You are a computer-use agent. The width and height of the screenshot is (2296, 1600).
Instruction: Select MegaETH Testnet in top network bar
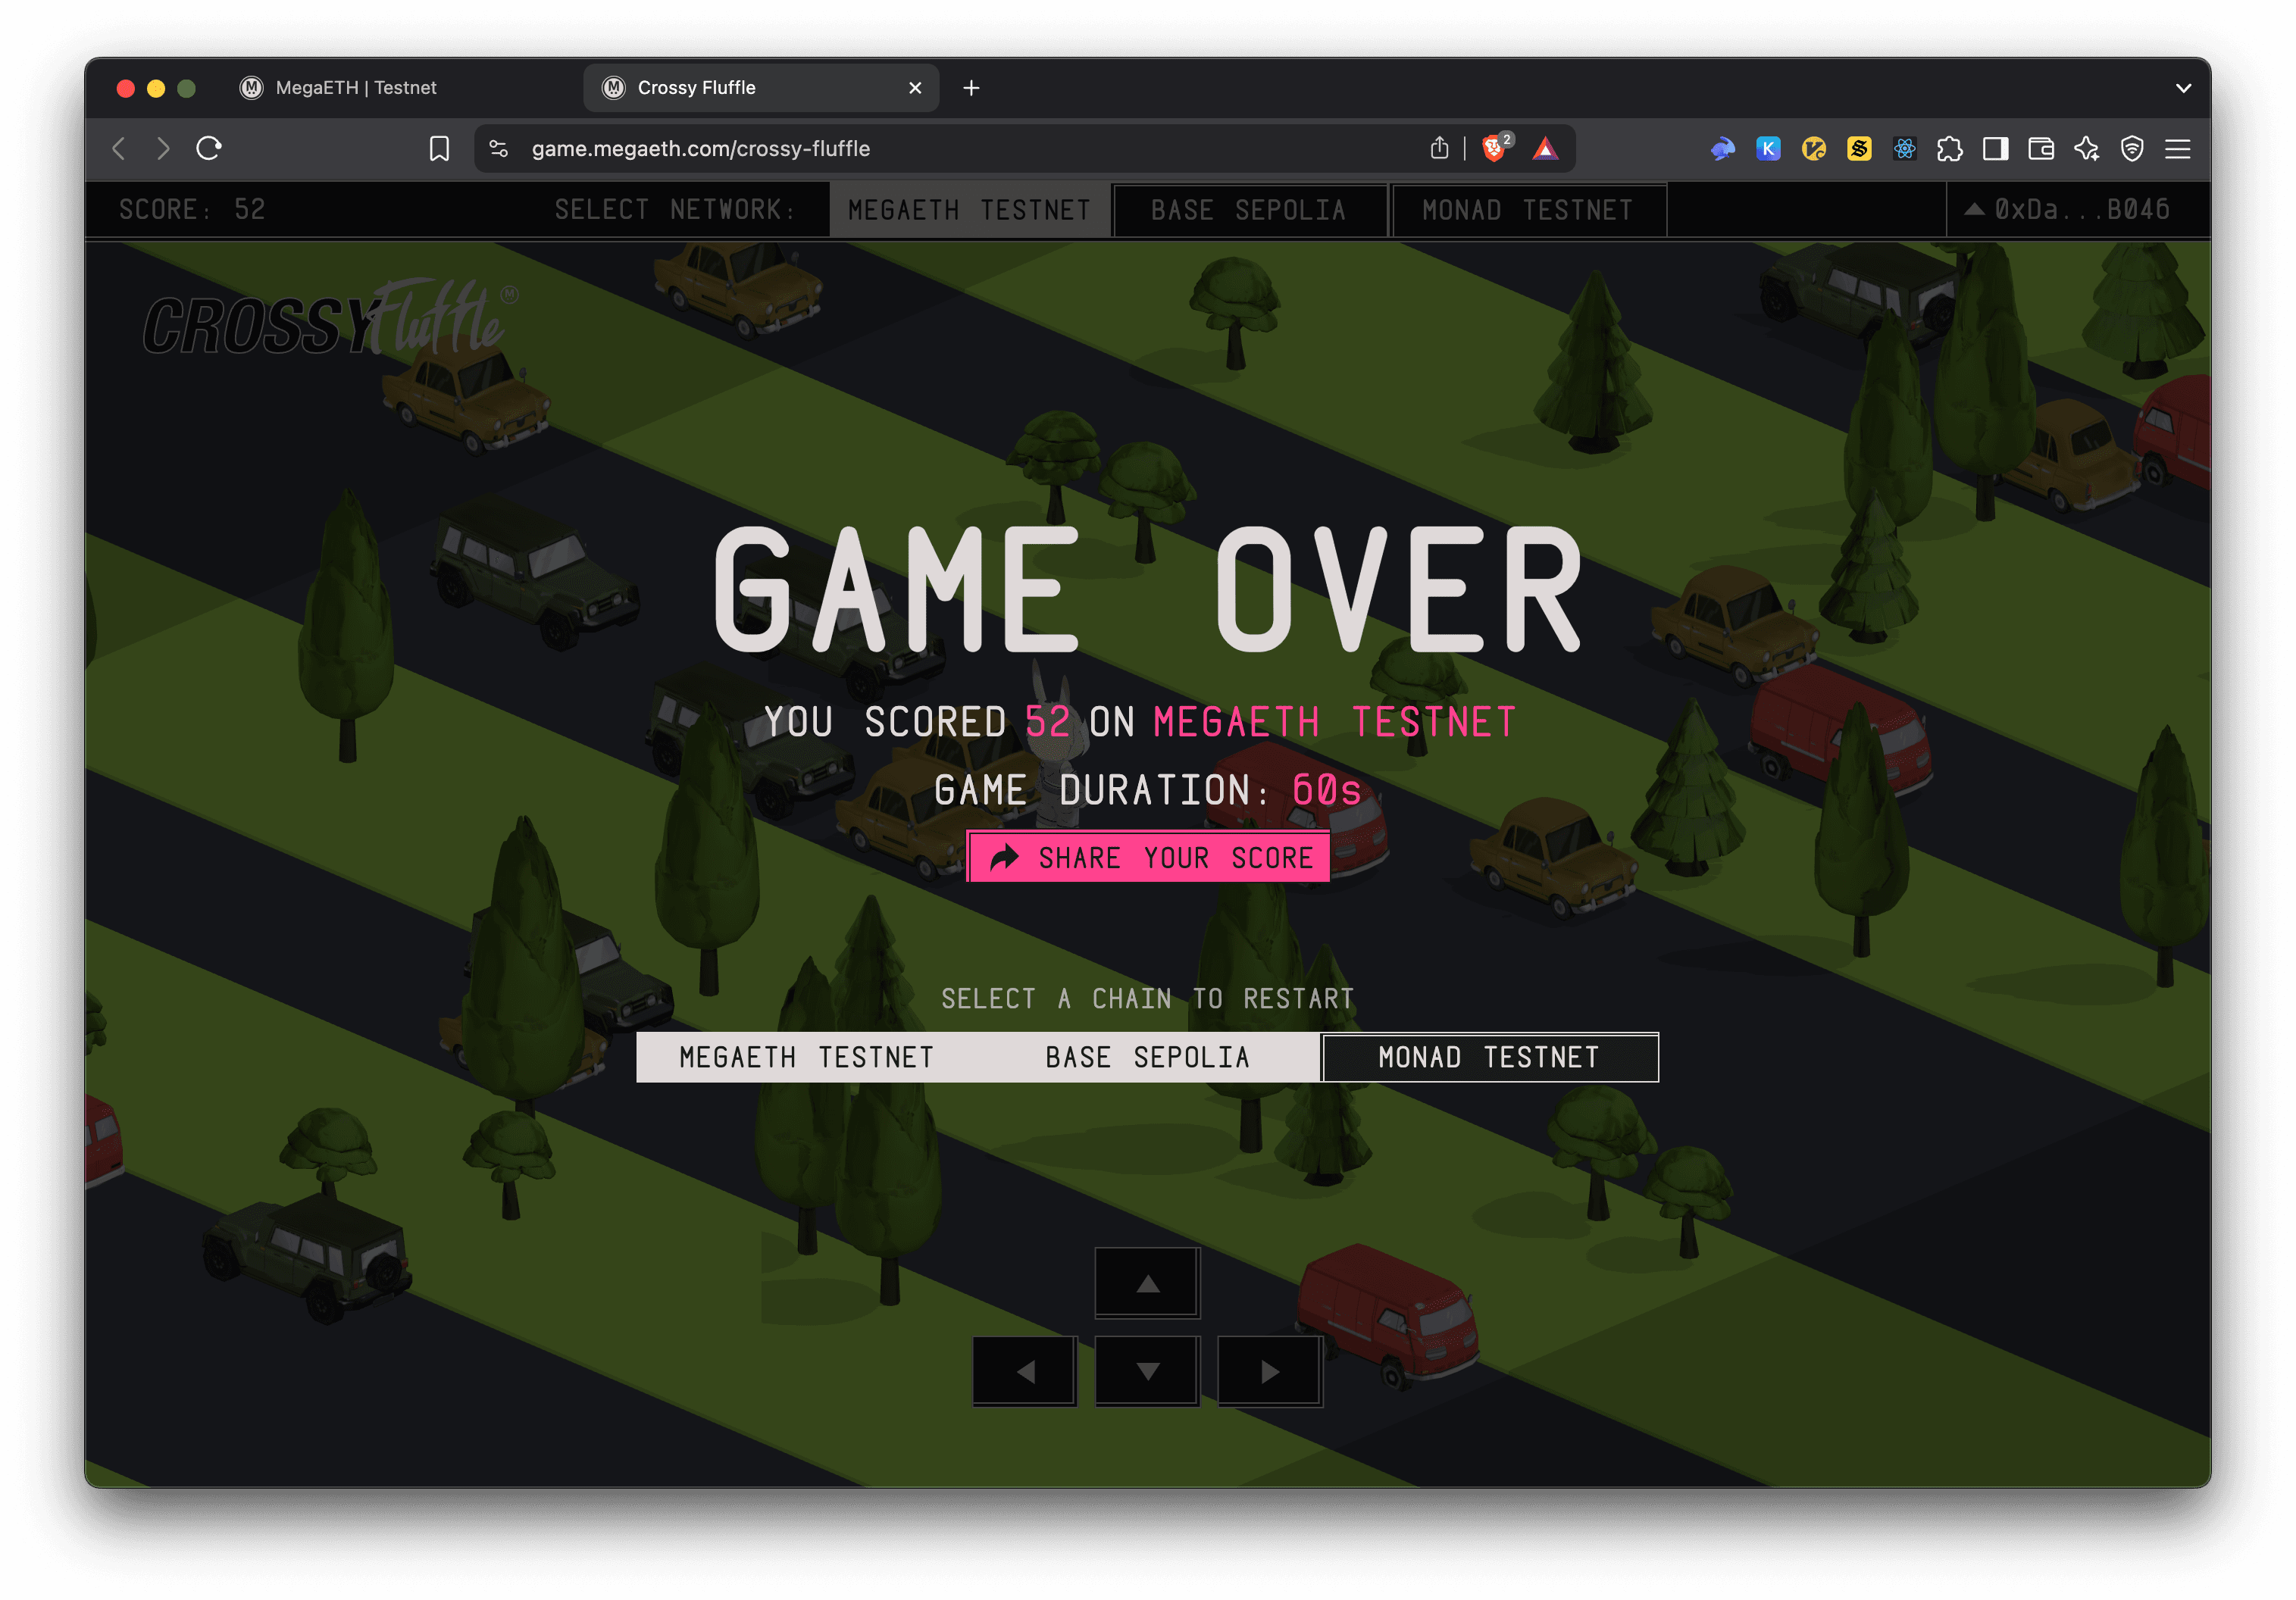point(969,210)
